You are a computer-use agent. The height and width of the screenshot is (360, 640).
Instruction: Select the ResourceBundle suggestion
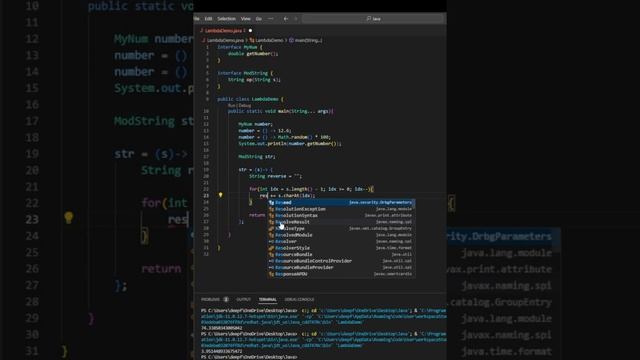(341, 255)
